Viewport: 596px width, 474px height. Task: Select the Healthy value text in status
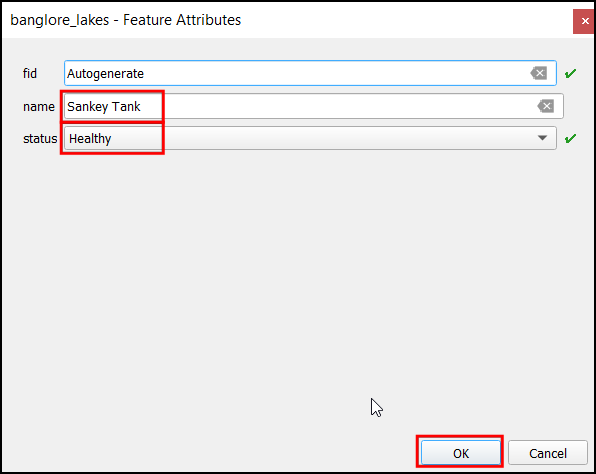[90, 139]
